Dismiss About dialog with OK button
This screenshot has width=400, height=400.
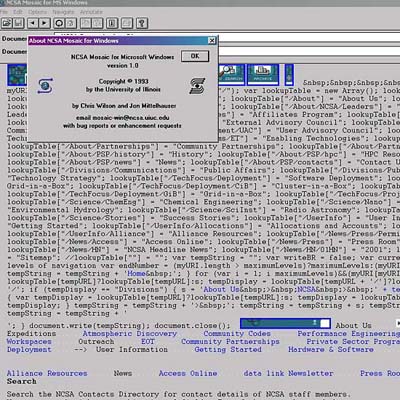195,56
